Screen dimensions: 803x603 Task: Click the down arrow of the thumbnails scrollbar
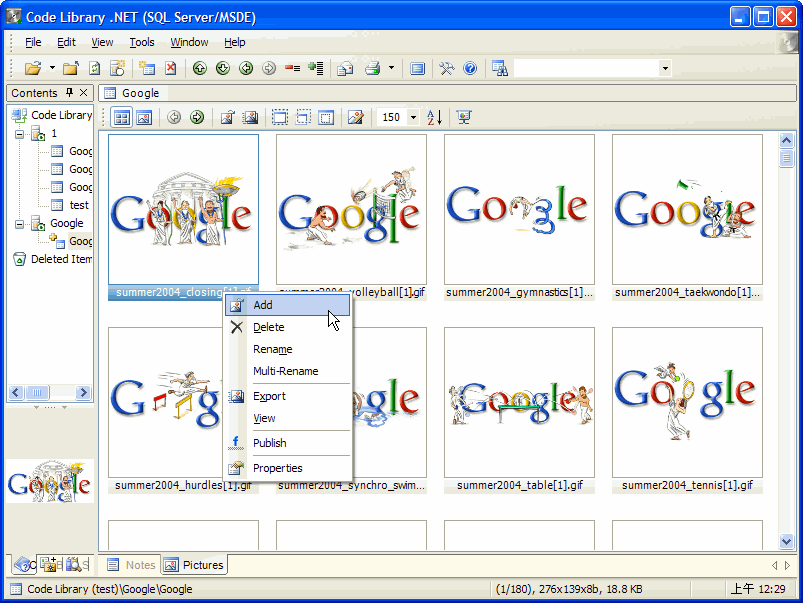click(786, 540)
